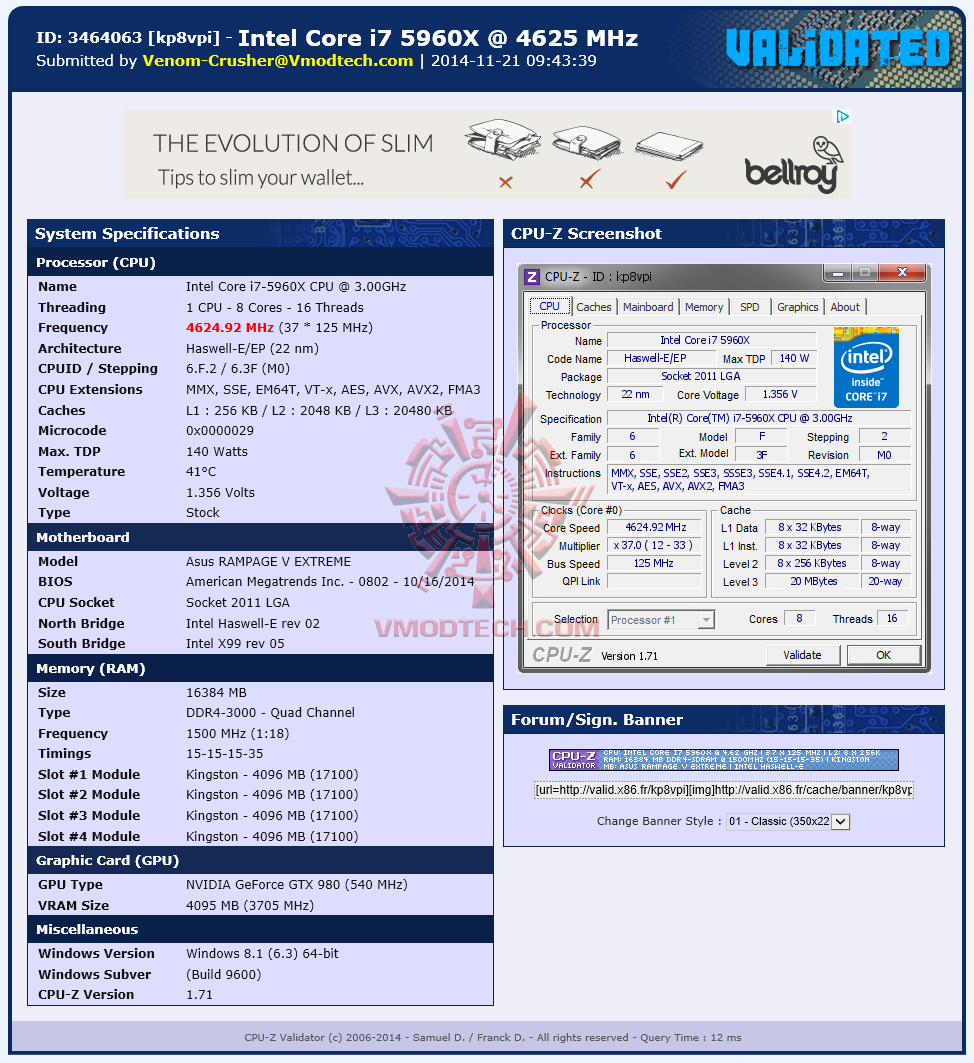The image size is (974, 1063).
Task: Switch to the Caches tab
Action: (x=594, y=307)
